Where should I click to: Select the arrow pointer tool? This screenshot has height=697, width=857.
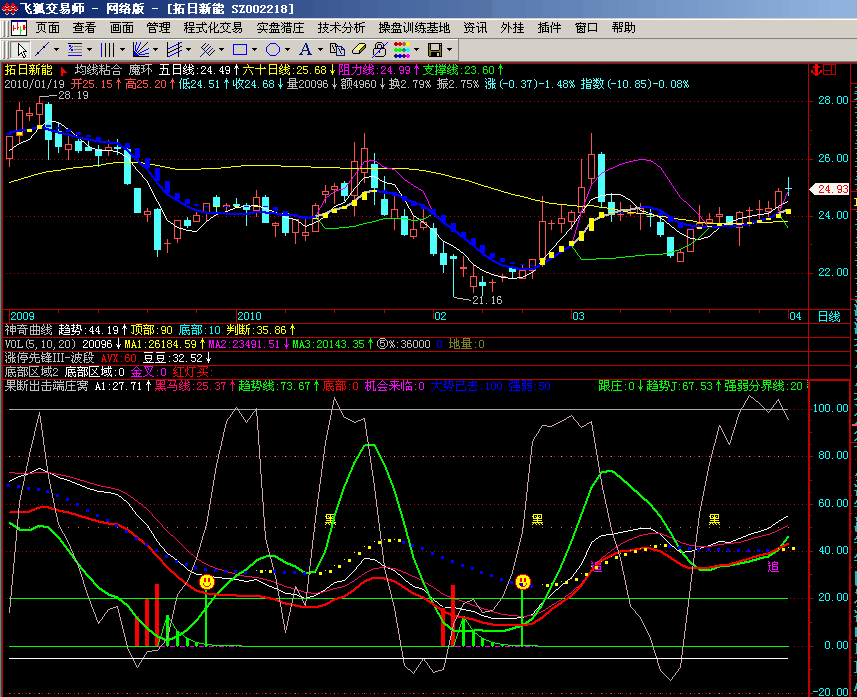[21, 50]
